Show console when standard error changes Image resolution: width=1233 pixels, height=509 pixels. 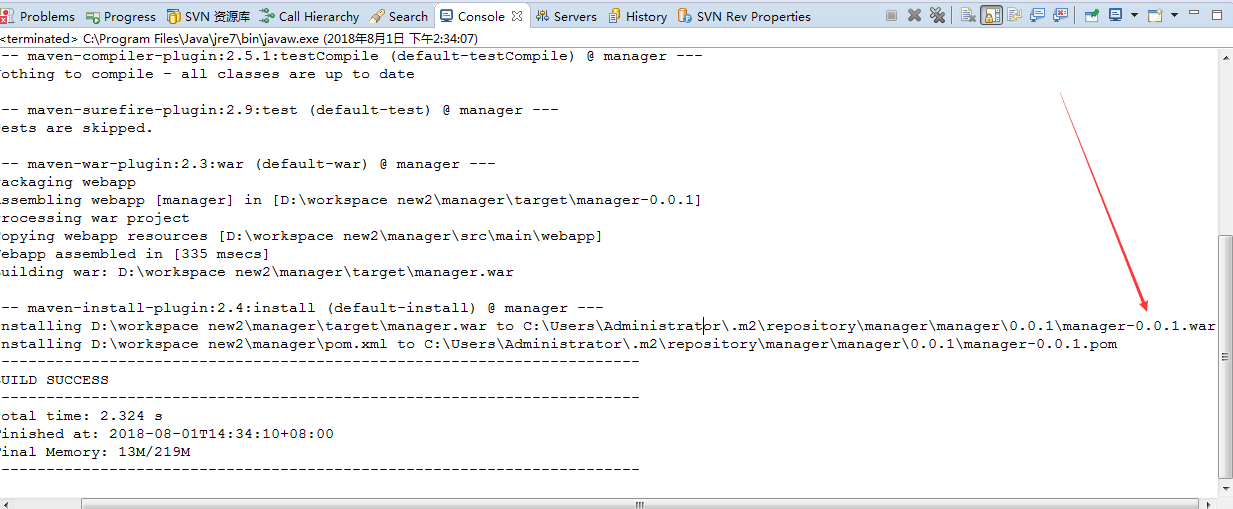pyautogui.click(x=1060, y=16)
